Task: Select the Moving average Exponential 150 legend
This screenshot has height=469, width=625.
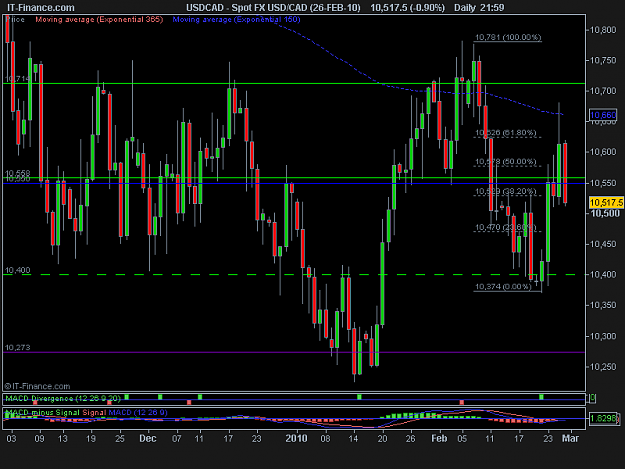Action: (236, 19)
